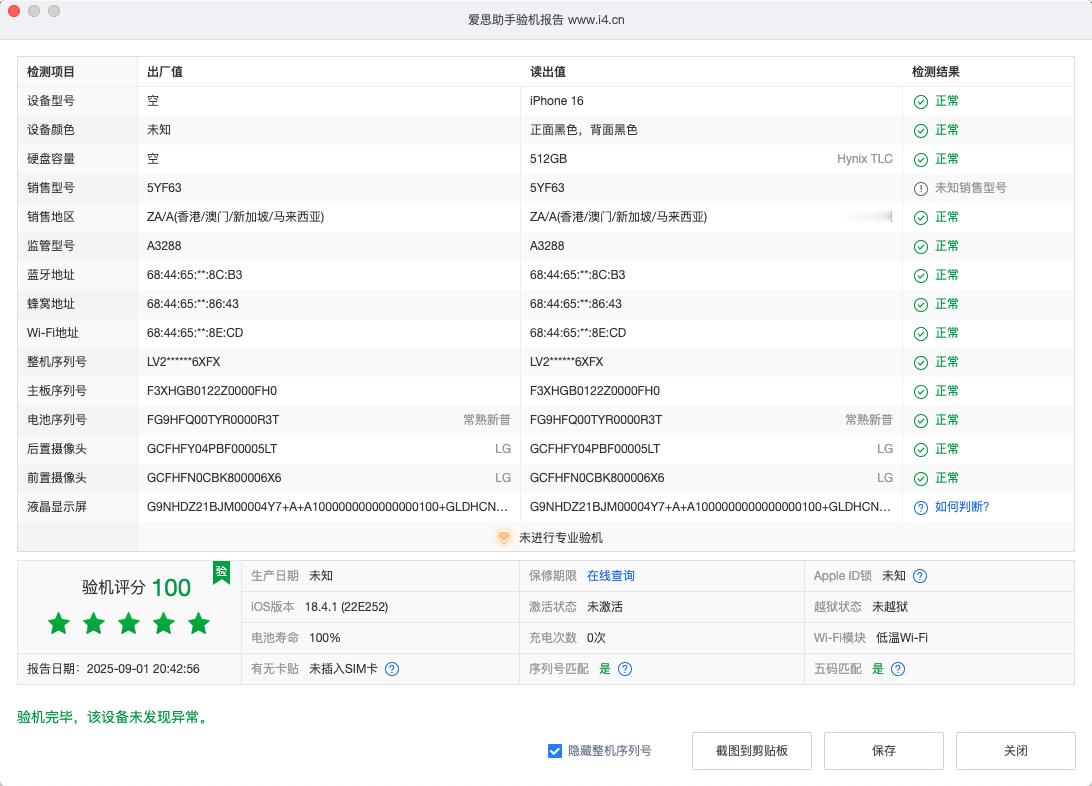
Task: Click the 未知销售型号 result text
Action: pyautogui.click(x=970, y=188)
